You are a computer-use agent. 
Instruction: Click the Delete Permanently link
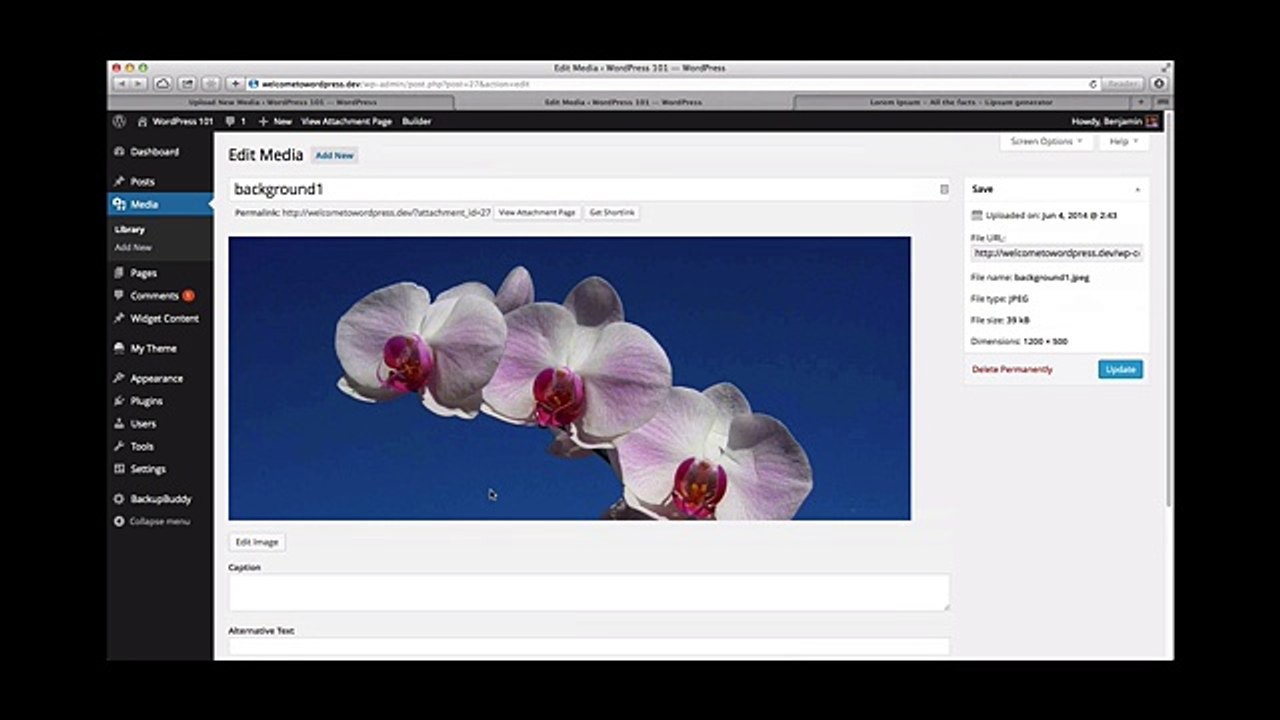[1012, 370]
